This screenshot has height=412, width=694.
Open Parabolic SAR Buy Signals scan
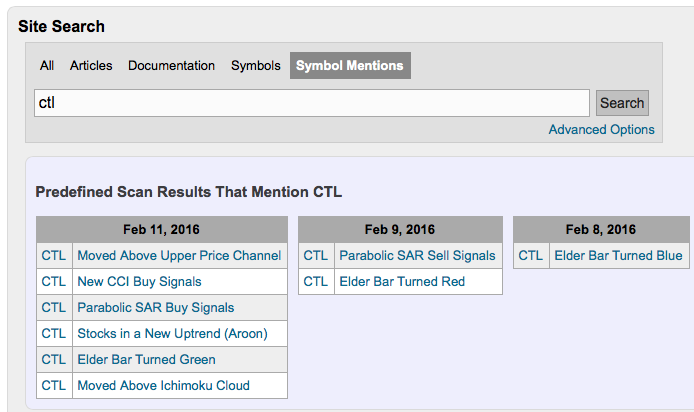click(x=156, y=308)
